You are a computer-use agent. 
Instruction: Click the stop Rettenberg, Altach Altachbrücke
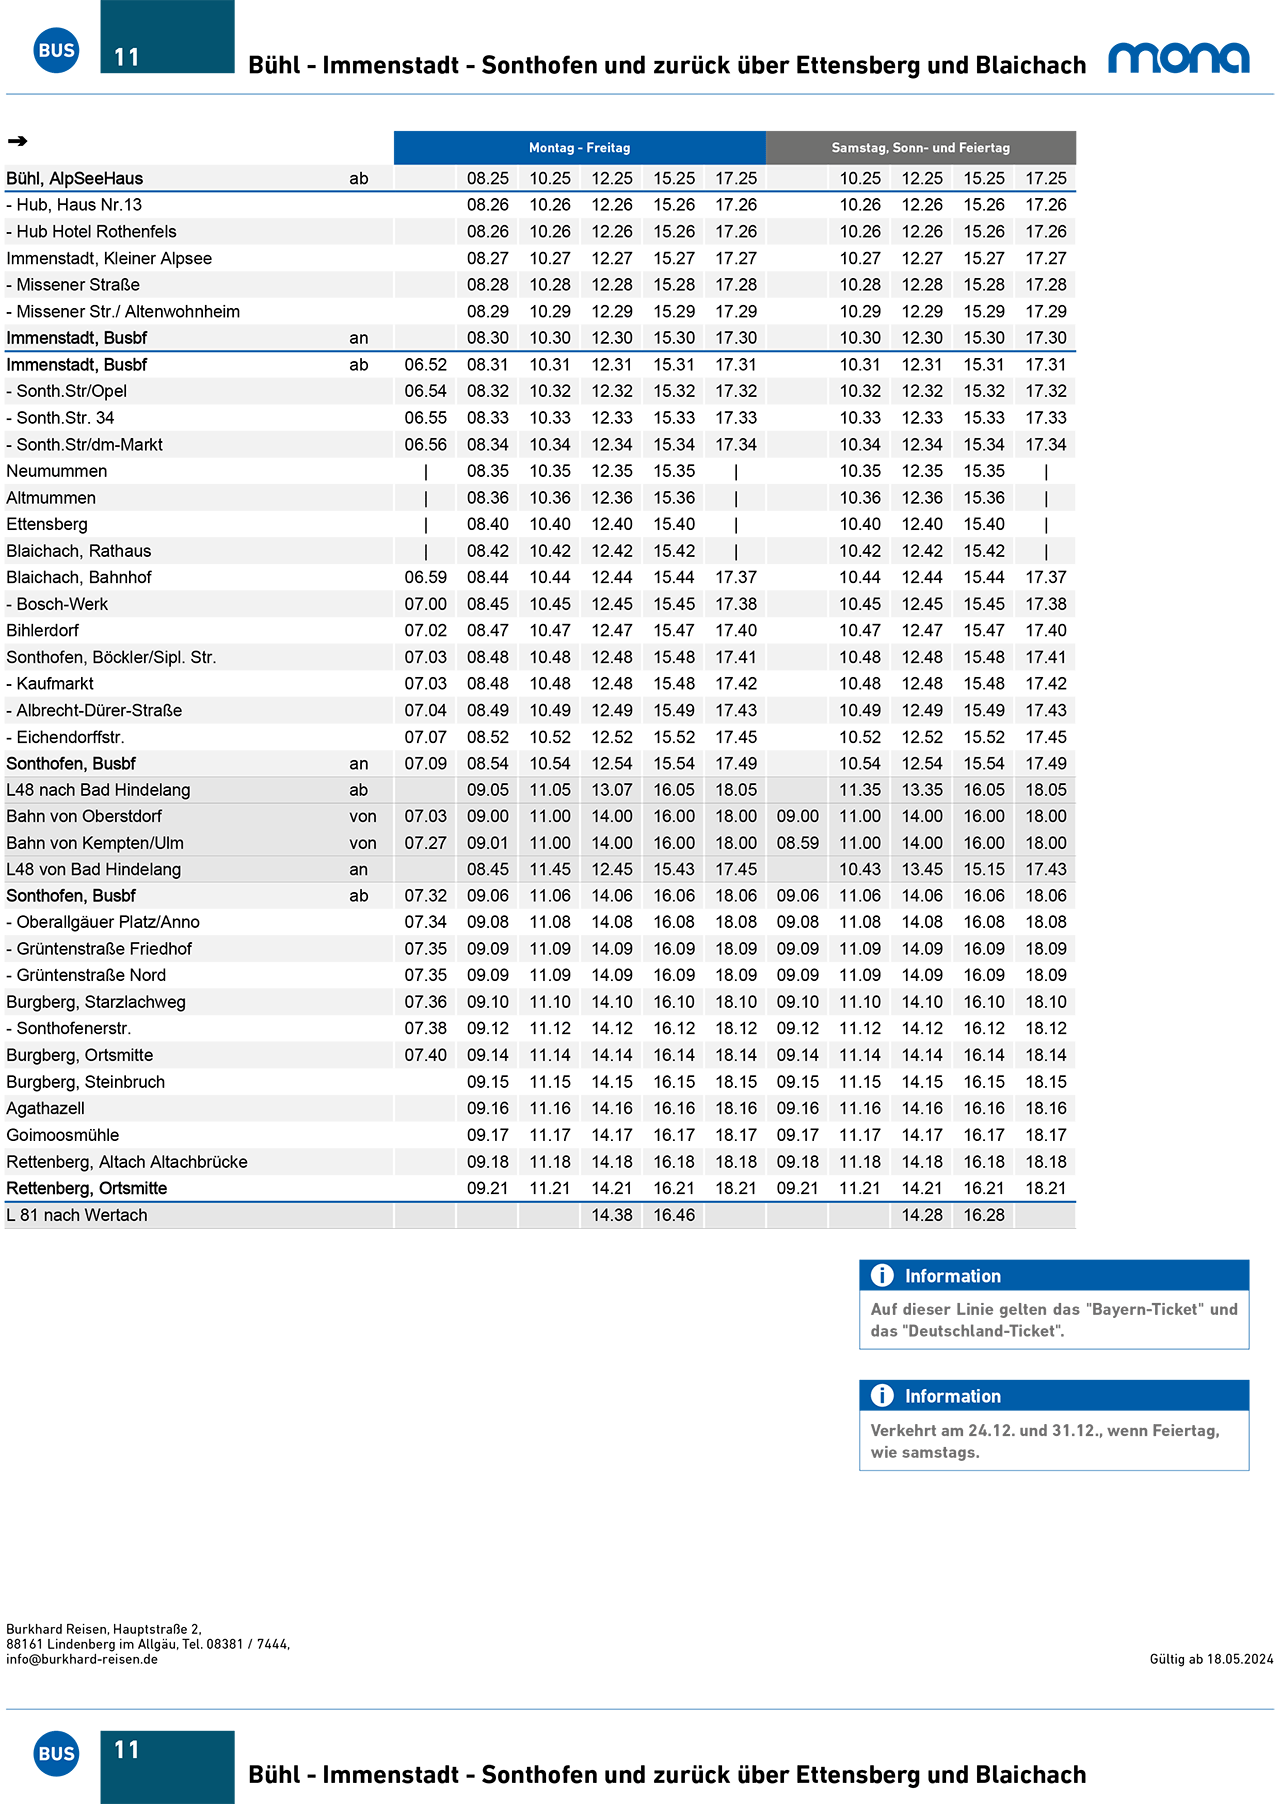(x=127, y=1161)
